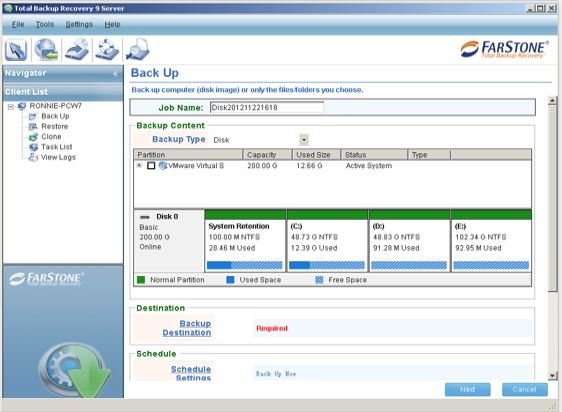The image size is (562, 412).
Task: Open the globe backup toolbar icon
Action: (46, 49)
